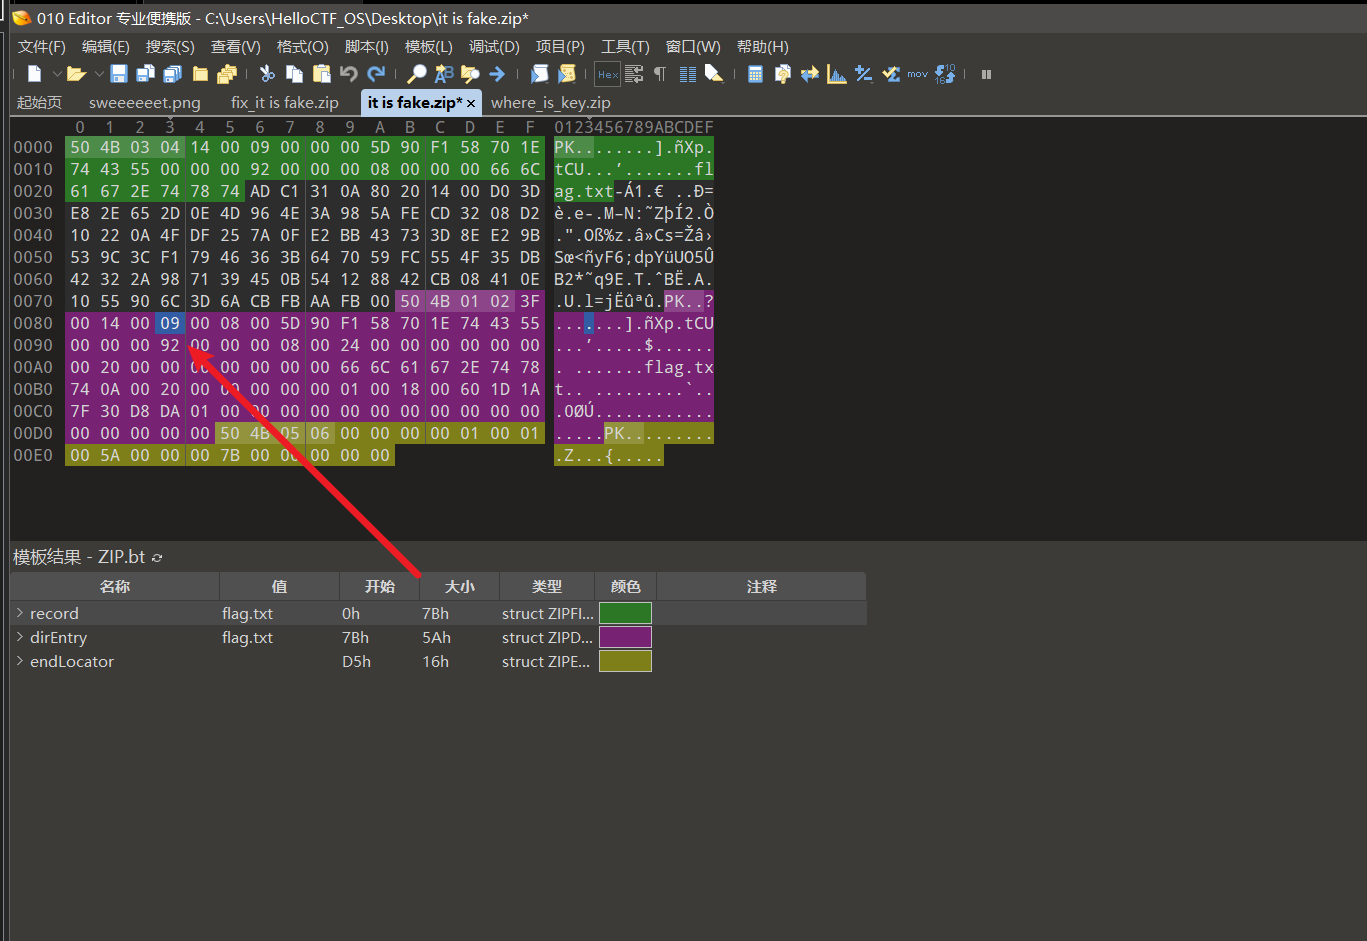Viewport: 1367px width, 941px height.
Task: Click the Find in Files icon
Action: pyautogui.click(x=470, y=74)
